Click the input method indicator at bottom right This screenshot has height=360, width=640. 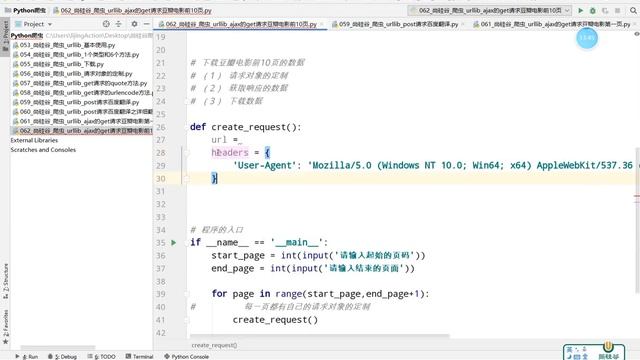[x=594, y=352]
